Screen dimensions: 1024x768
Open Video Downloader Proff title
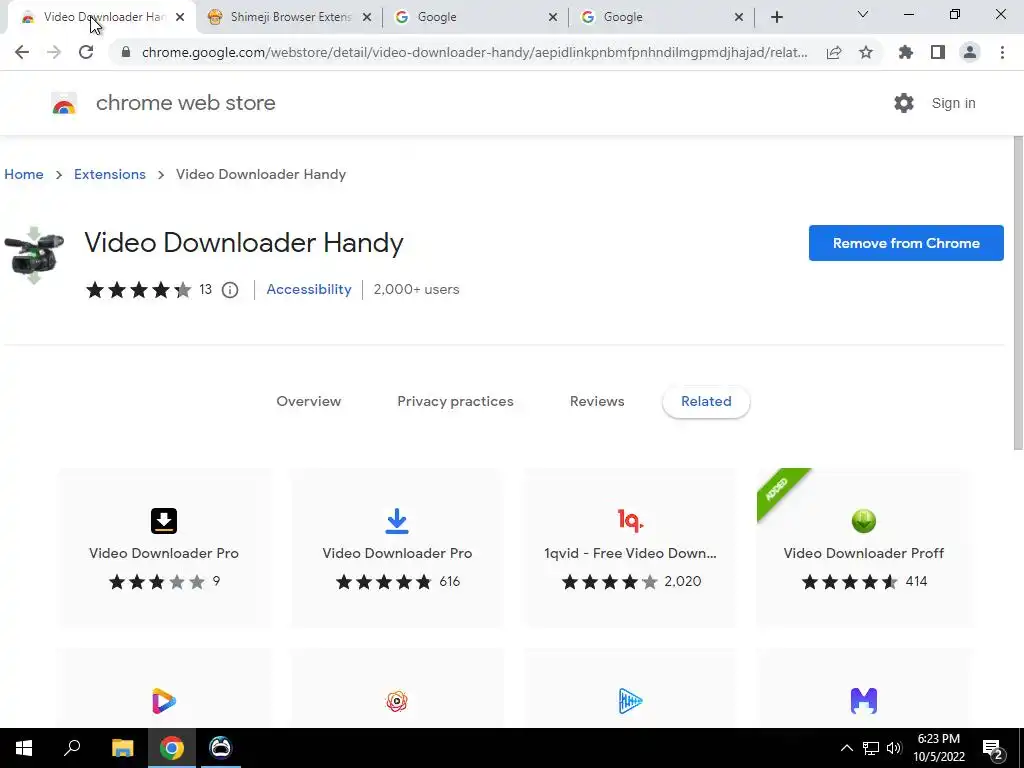pos(863,553)
